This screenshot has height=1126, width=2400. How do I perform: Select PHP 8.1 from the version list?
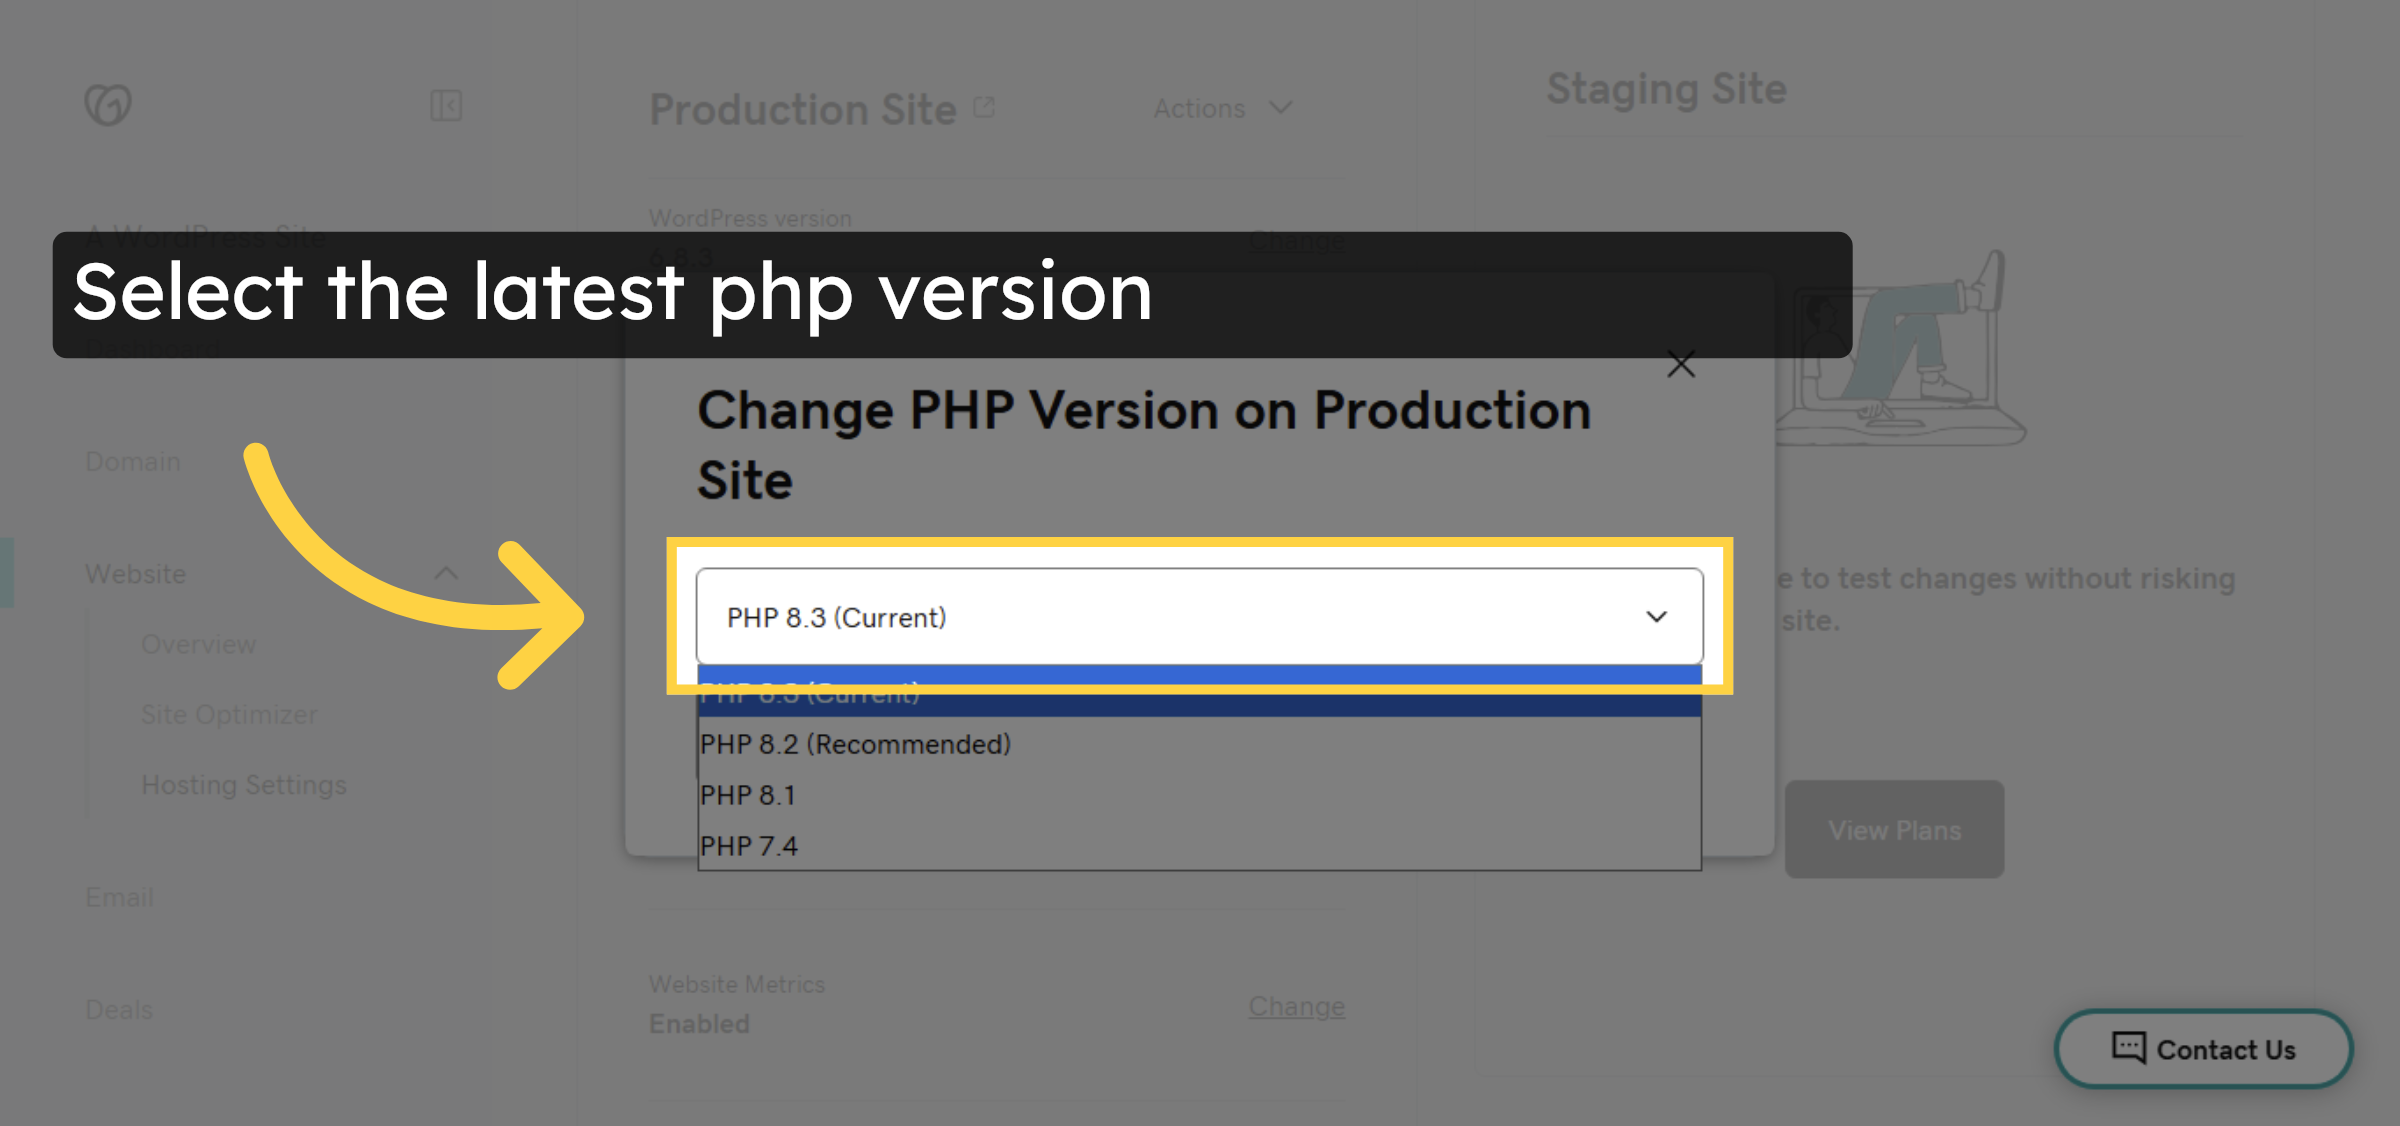click(748, 795)
